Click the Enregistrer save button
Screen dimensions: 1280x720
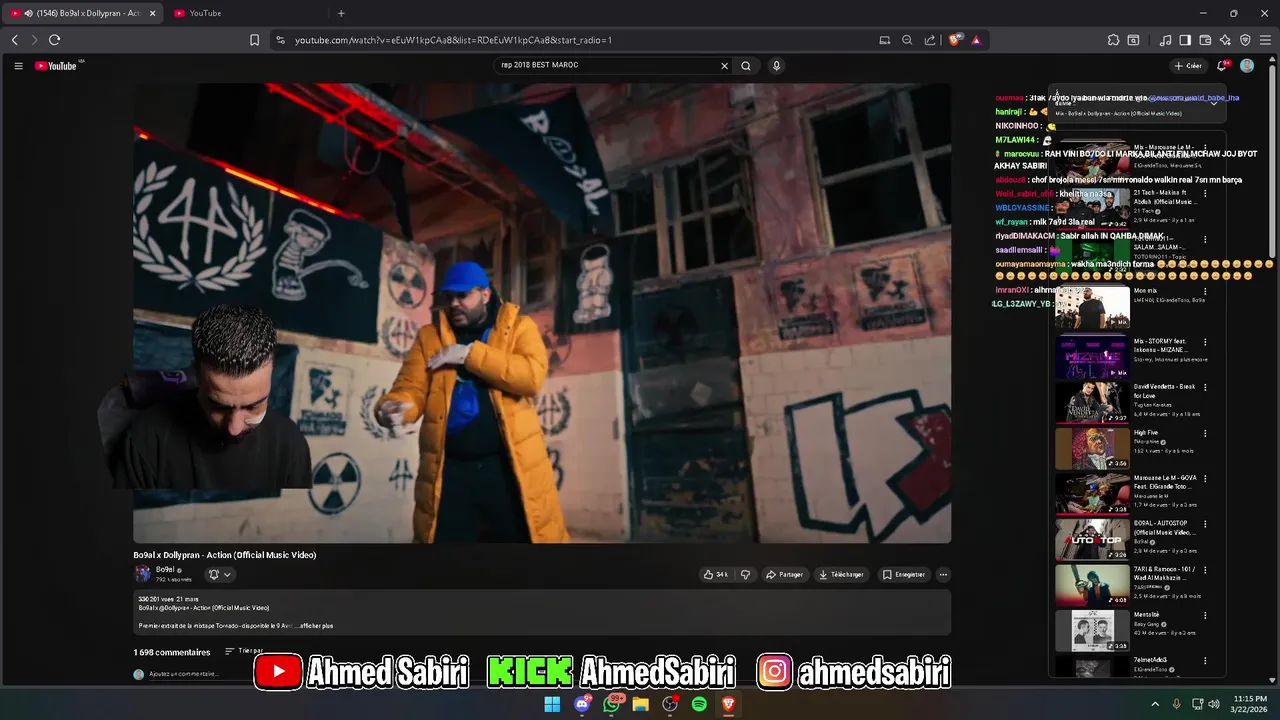point(904,574)
